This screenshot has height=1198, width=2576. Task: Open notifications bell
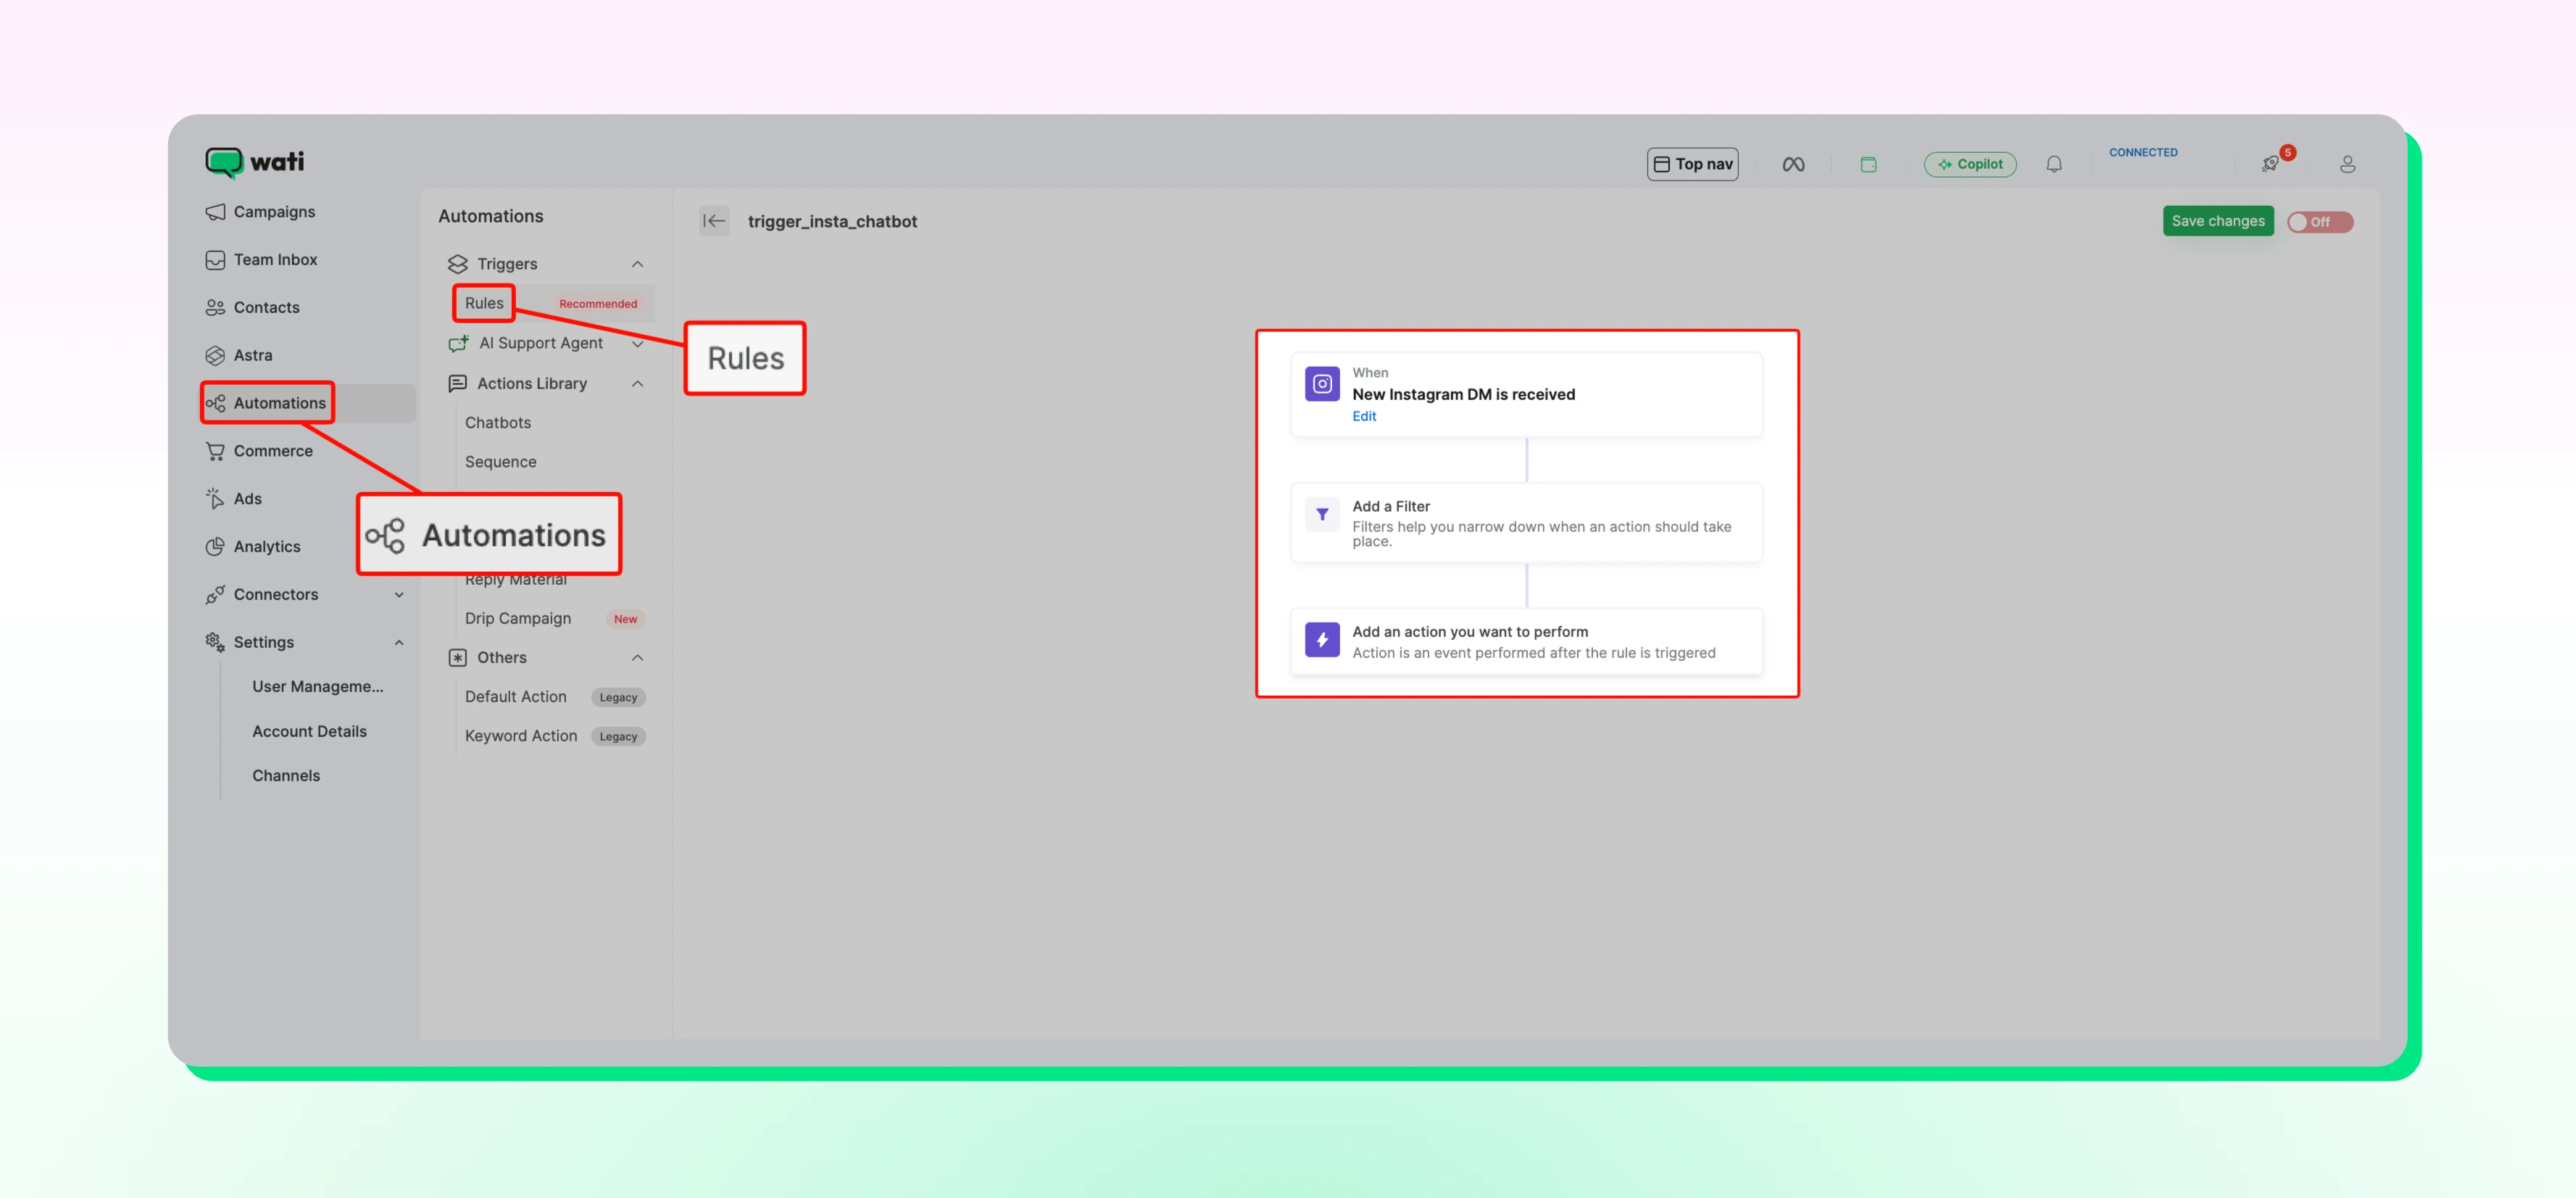coord(2054,164)
